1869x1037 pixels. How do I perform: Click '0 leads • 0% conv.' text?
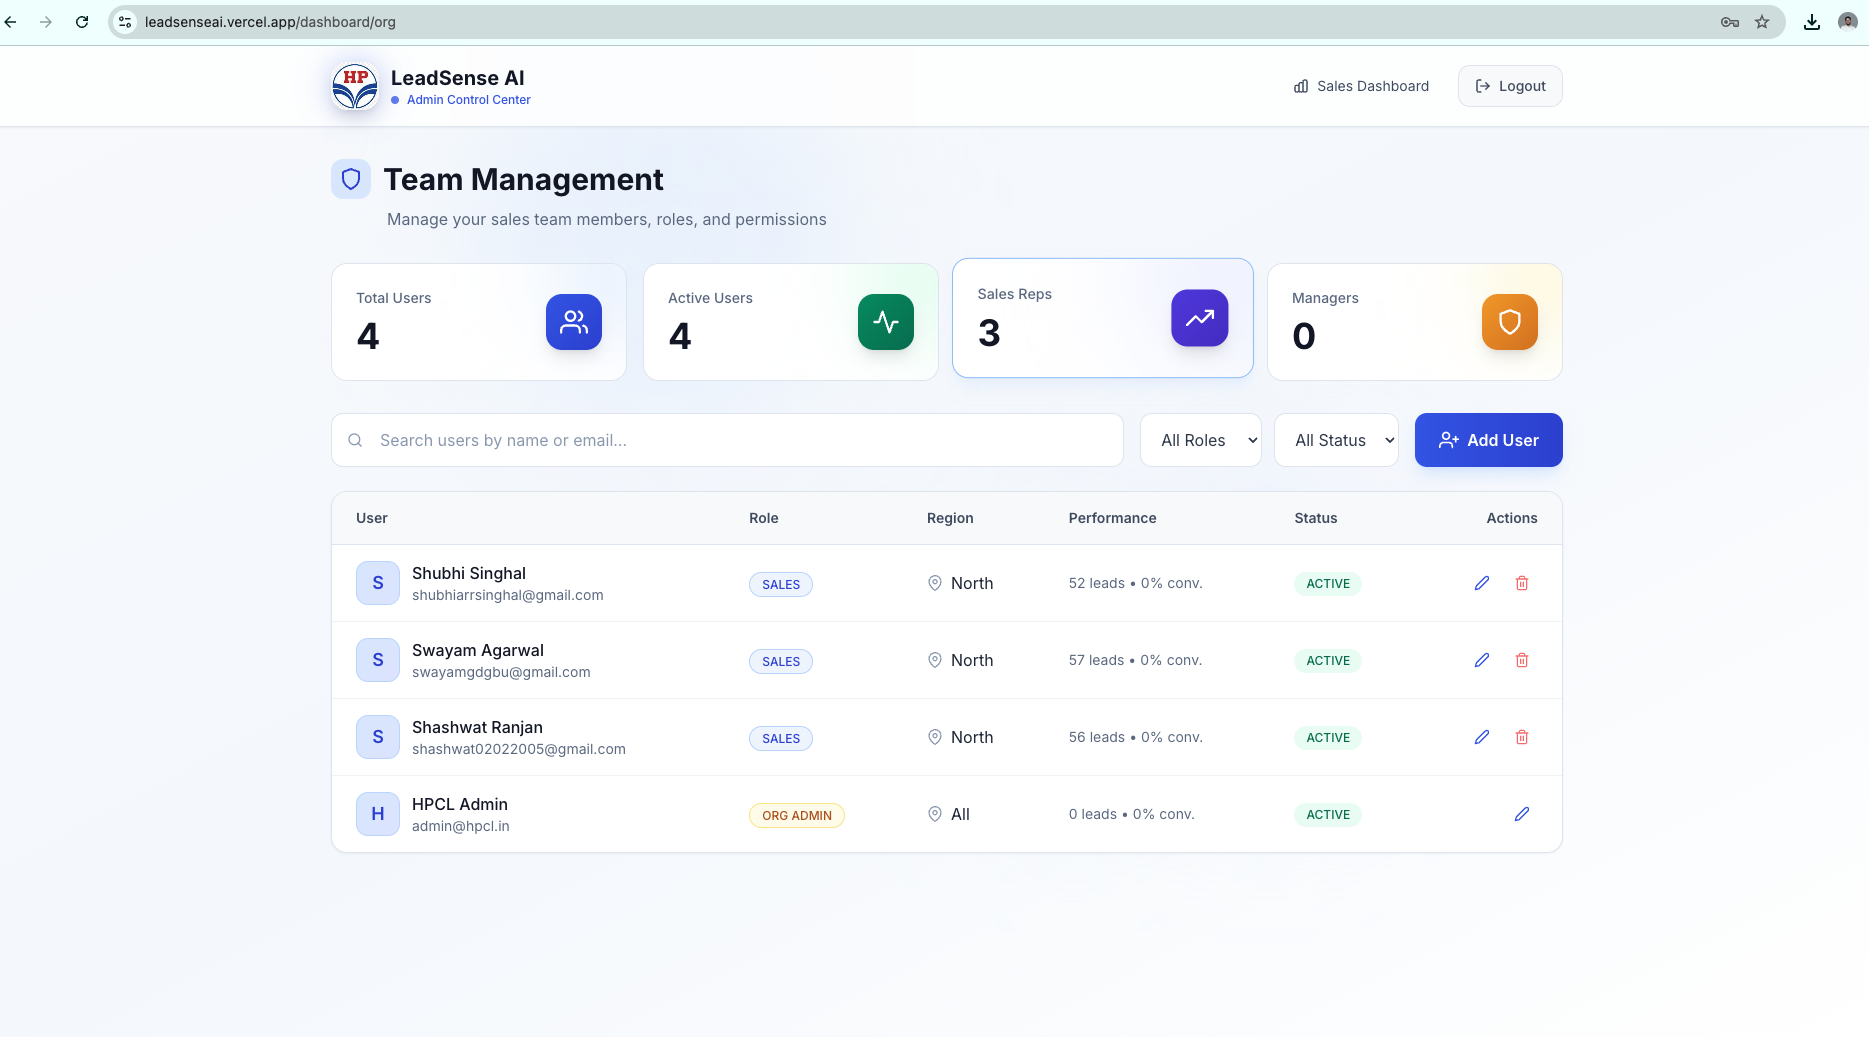(x=1131, y=814)
